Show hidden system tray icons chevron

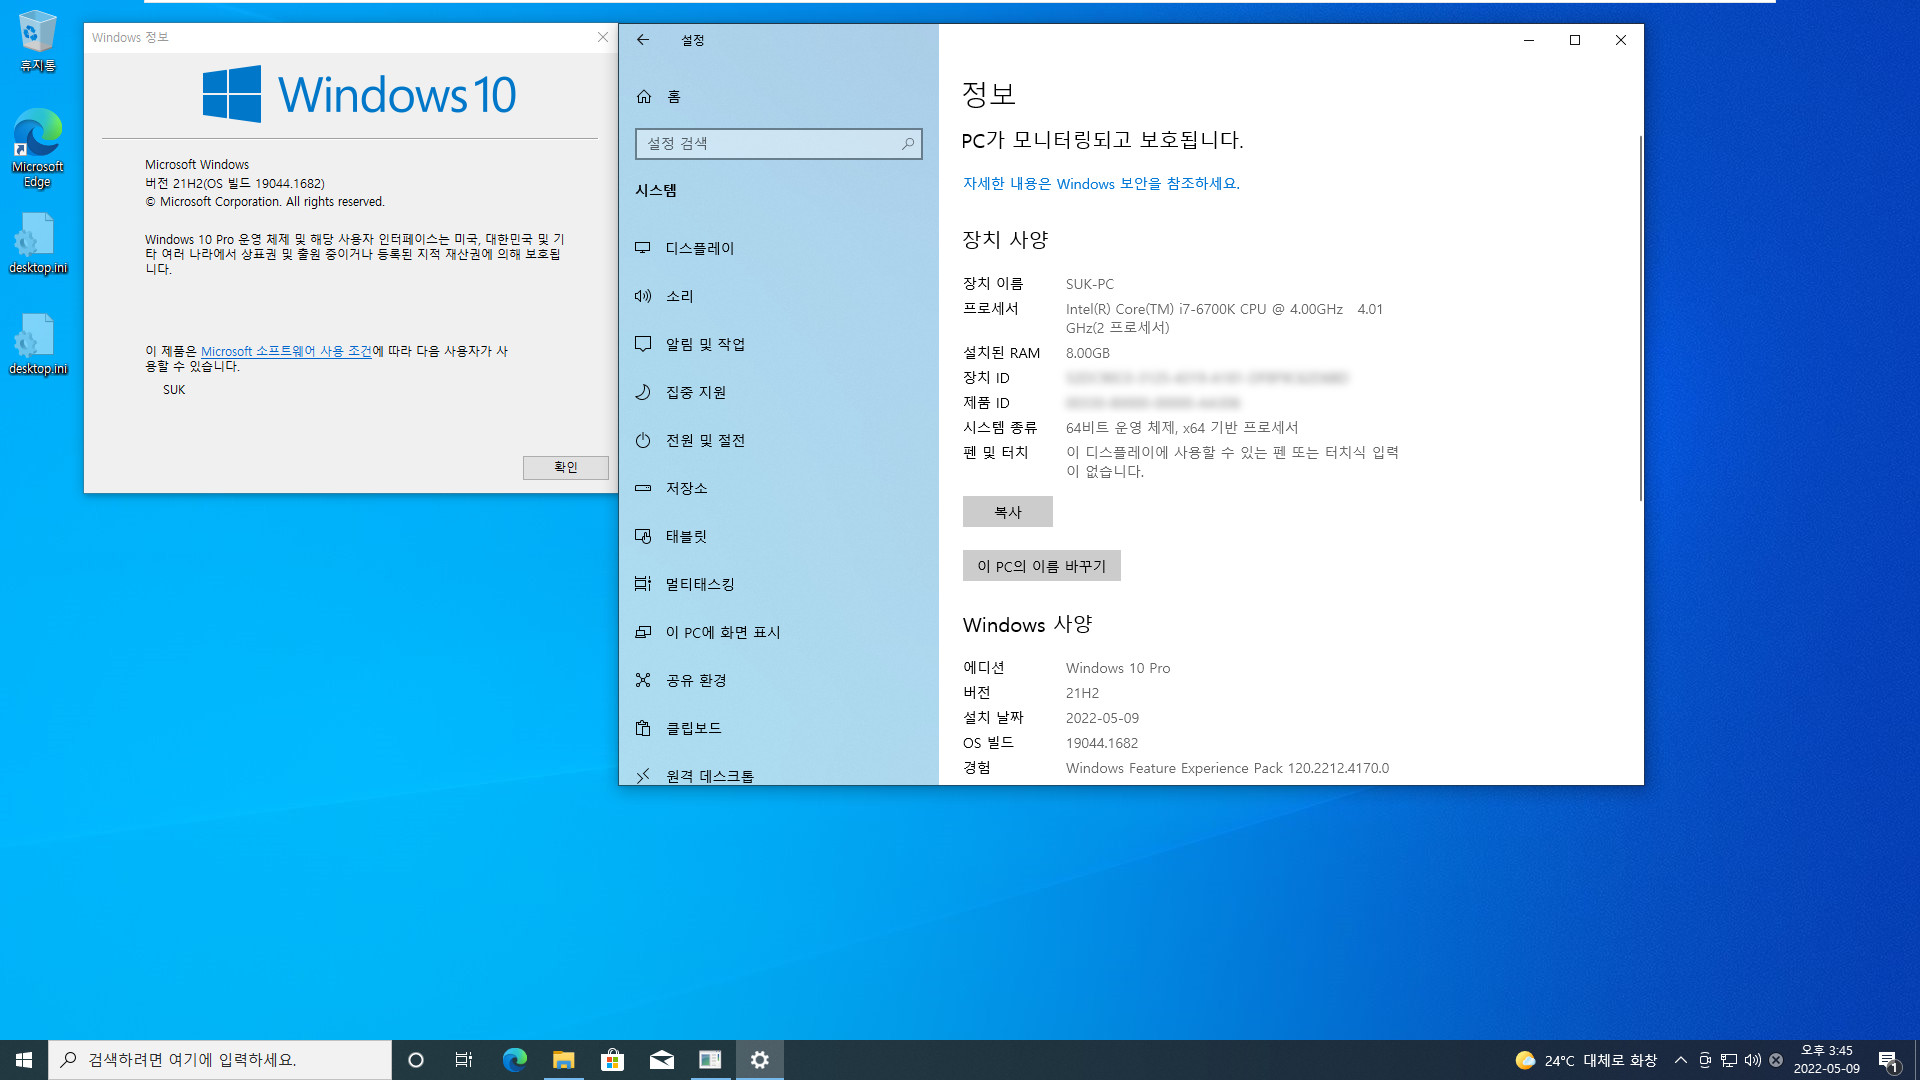point(1681,1060)
